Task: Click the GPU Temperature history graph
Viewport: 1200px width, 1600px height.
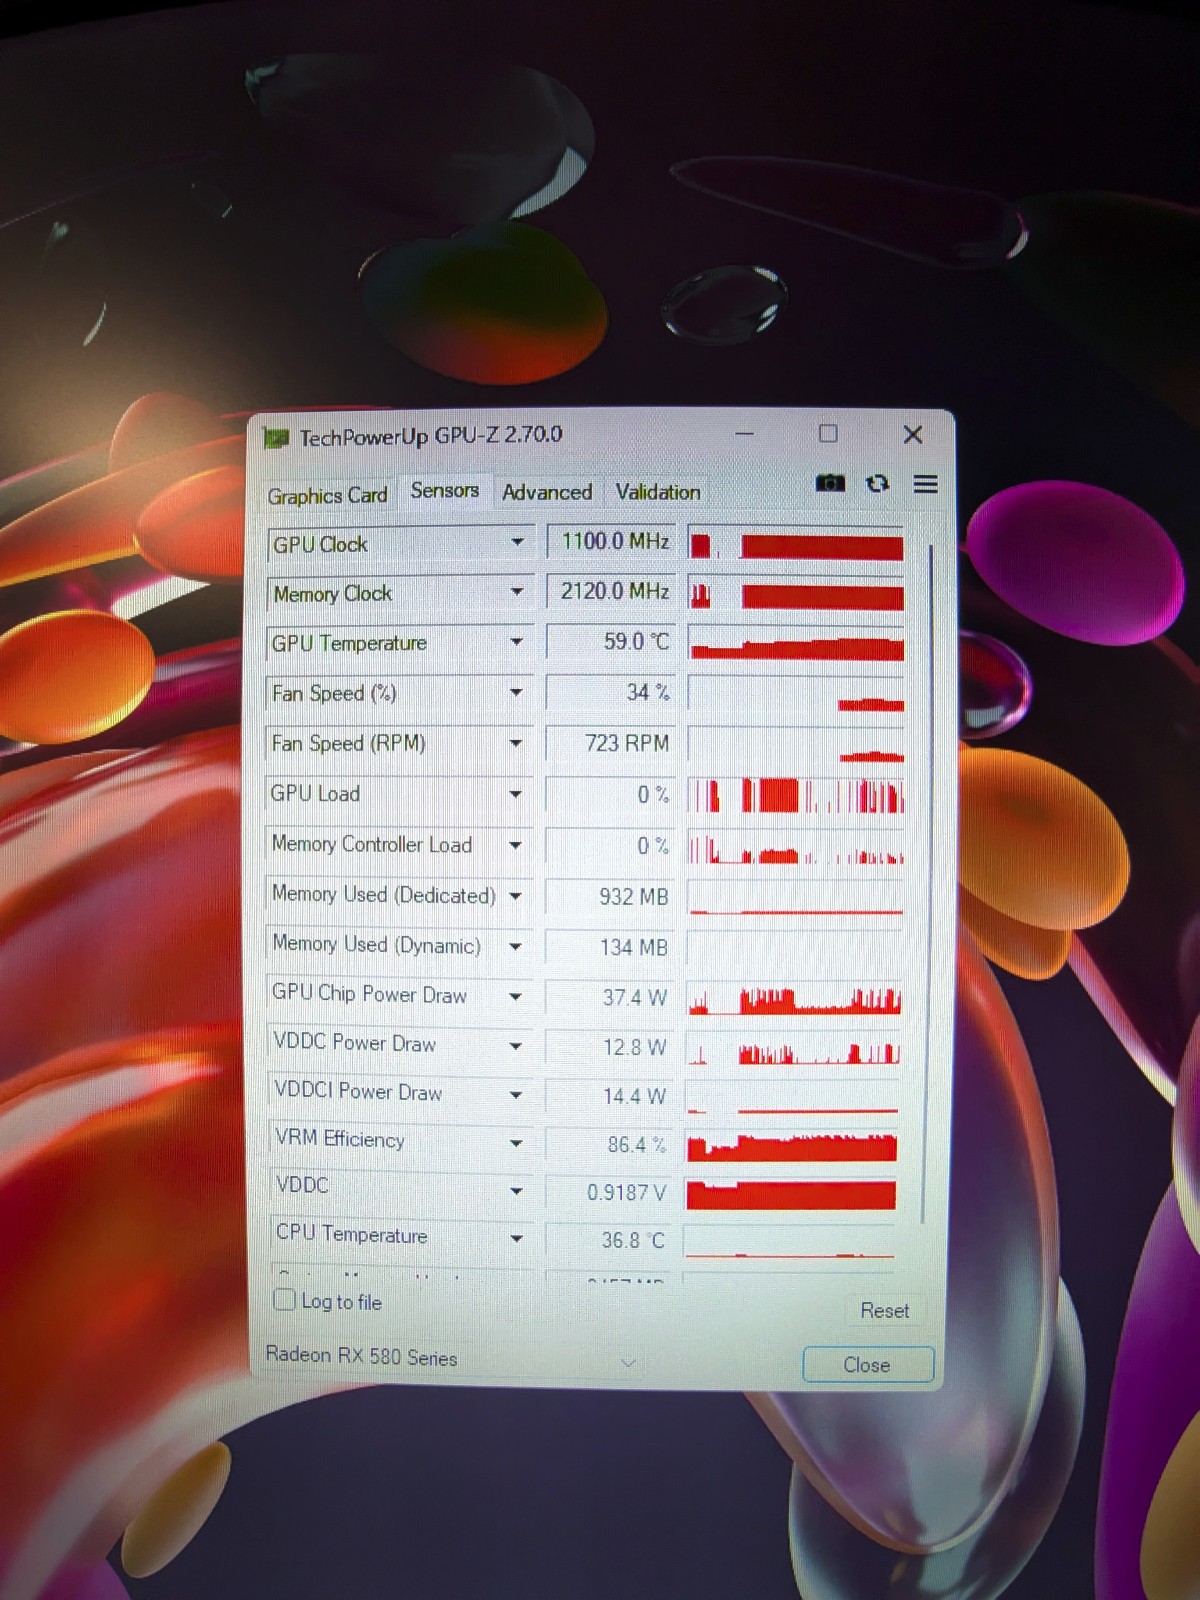Action: point(796,643)
